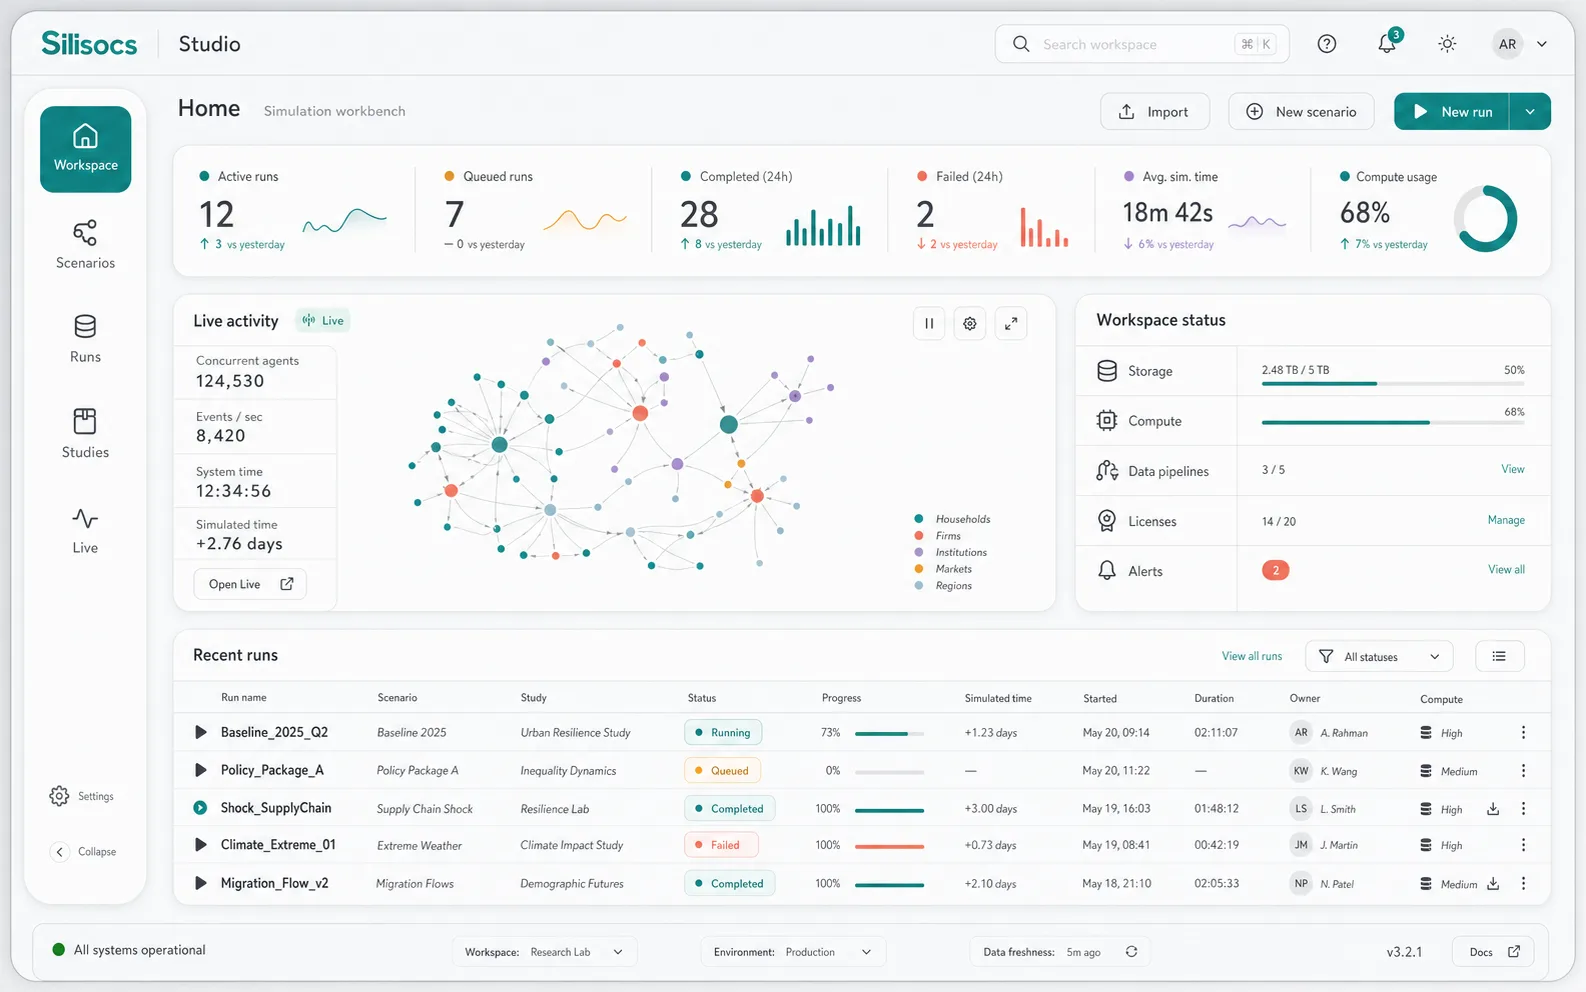Follow the View all runs link
Image resolution: width=1586 pixels, height=992 pixels.
1251,656
